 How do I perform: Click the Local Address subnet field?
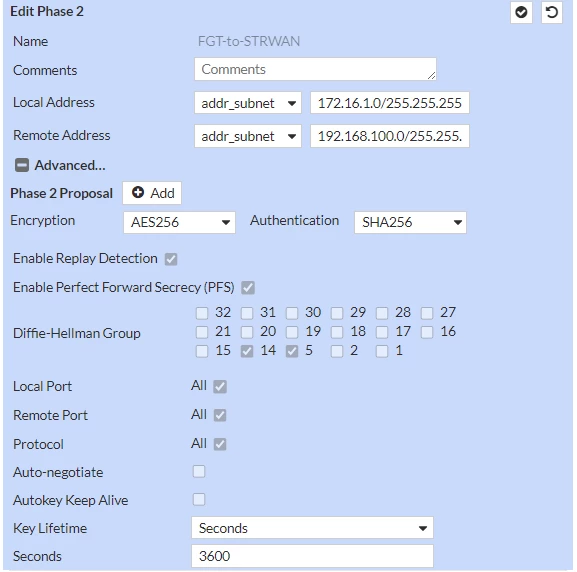click(x=390, y=103)
